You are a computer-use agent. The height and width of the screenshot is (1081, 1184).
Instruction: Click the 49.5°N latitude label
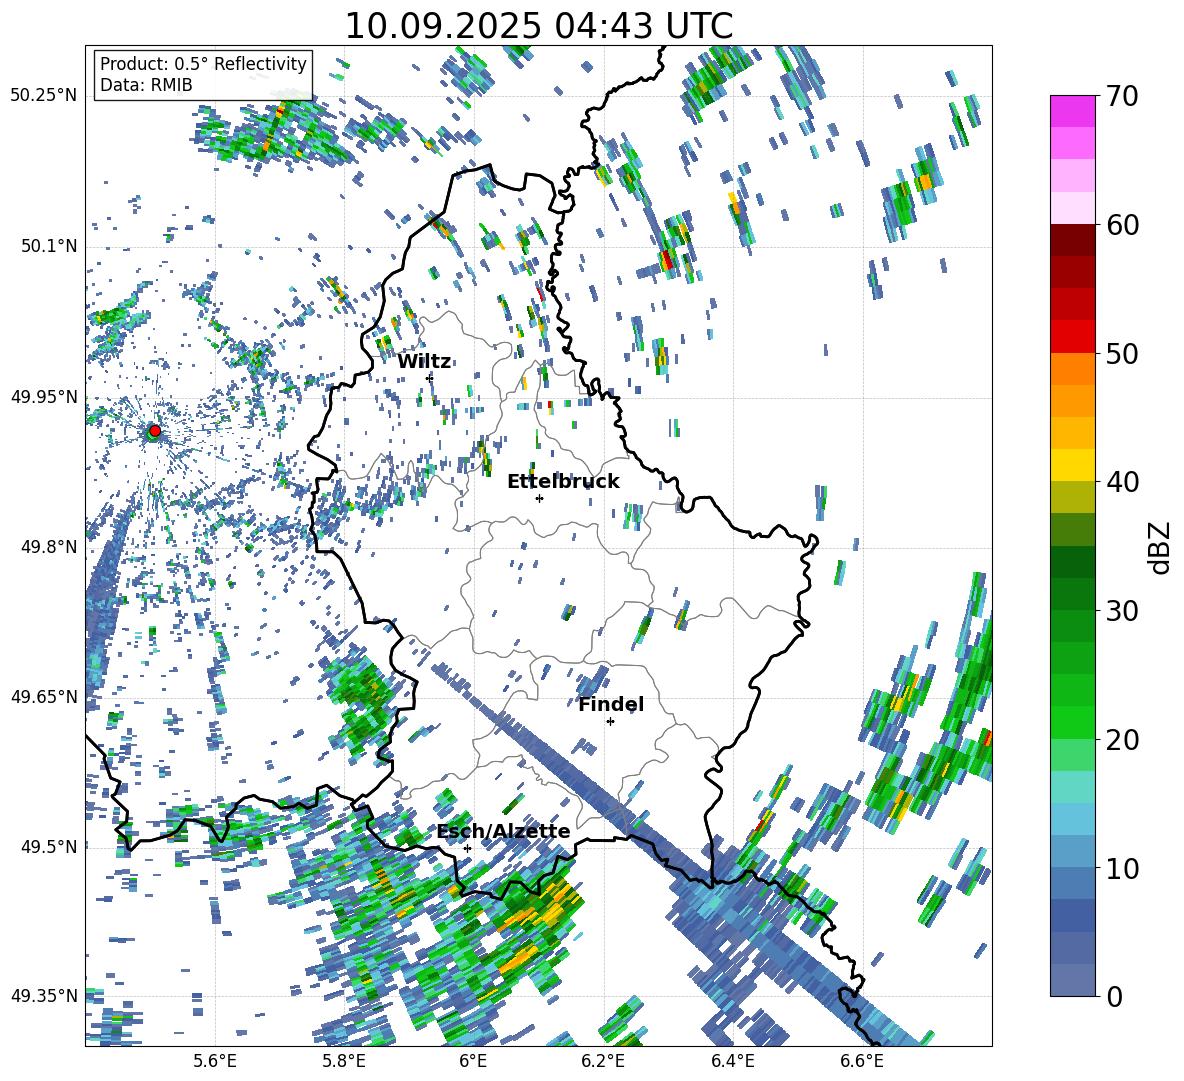(x=49, y=846)
